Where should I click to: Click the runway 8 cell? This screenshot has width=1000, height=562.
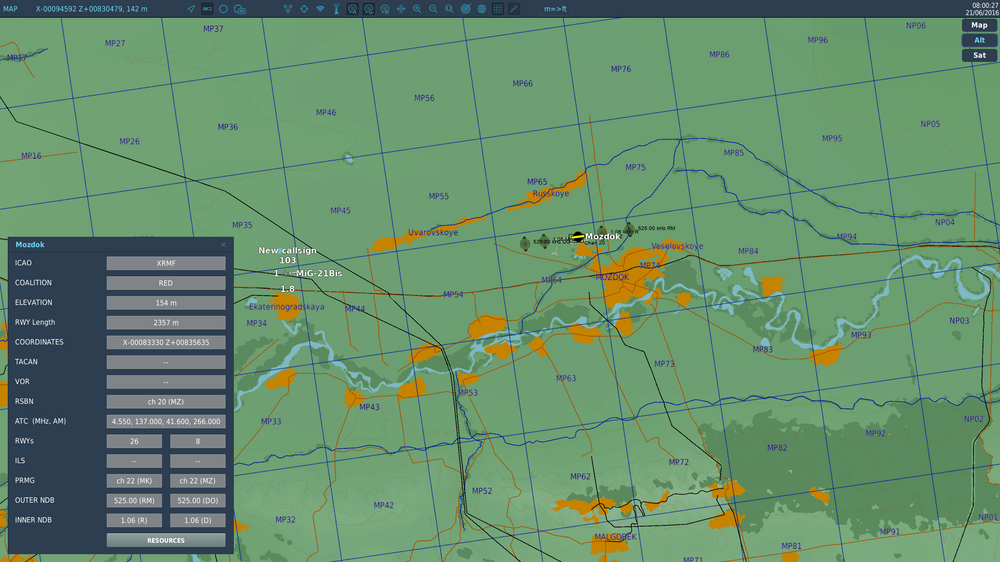[198, 441]
